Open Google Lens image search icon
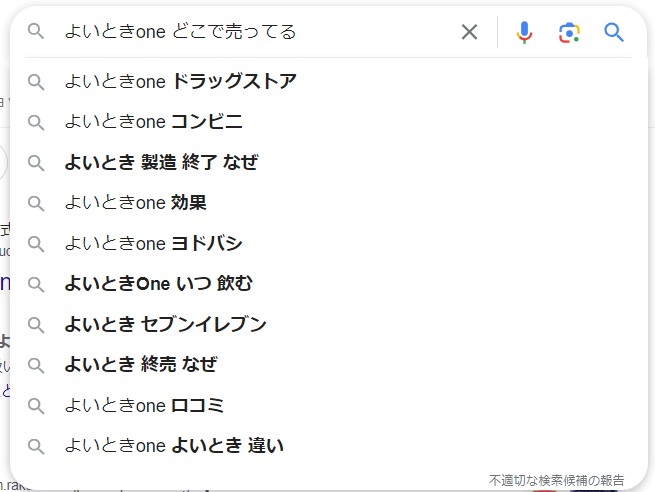The height and width of the screenshot is (492, 655). coord(569,32)
